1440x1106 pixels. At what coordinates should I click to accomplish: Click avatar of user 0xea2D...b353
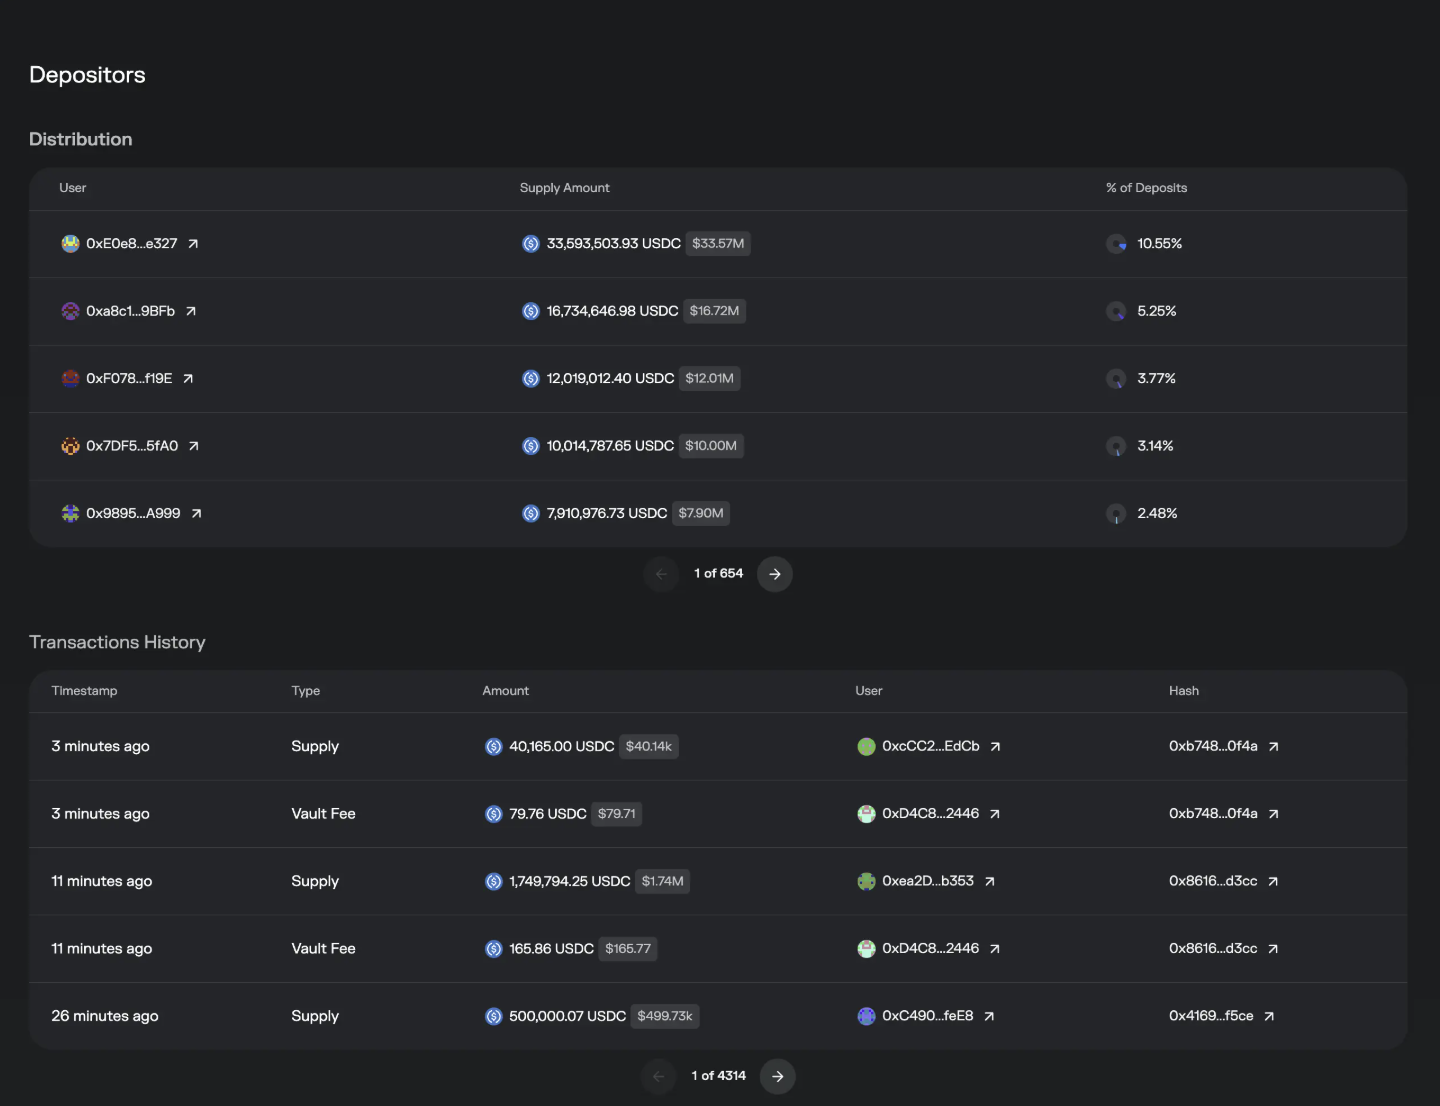[867, 881]
